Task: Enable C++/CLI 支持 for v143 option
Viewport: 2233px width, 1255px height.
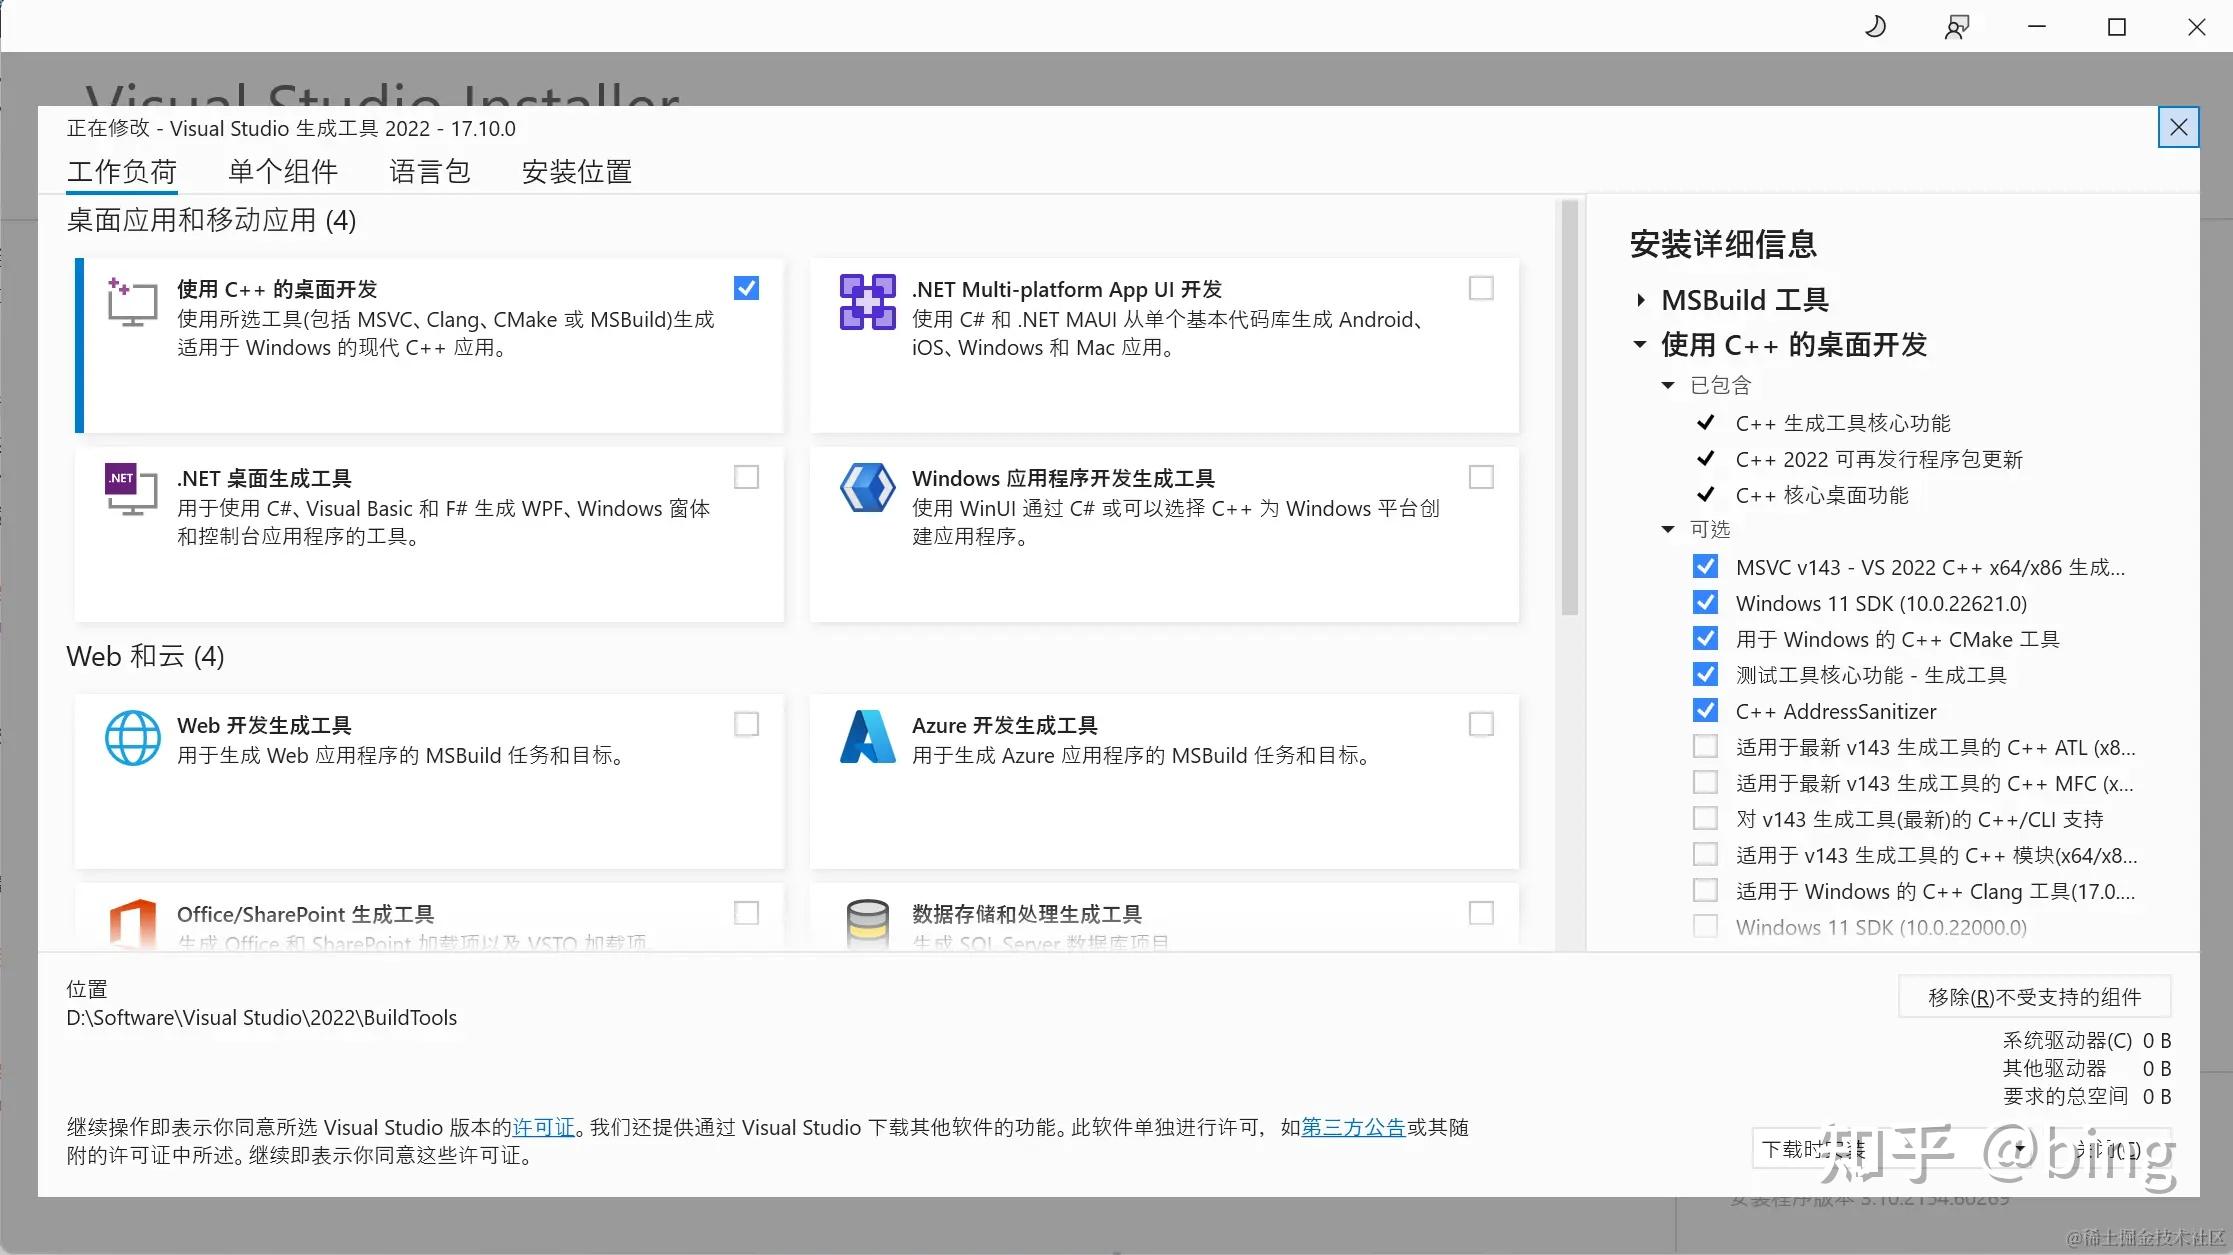Action: click(1705, 819)
